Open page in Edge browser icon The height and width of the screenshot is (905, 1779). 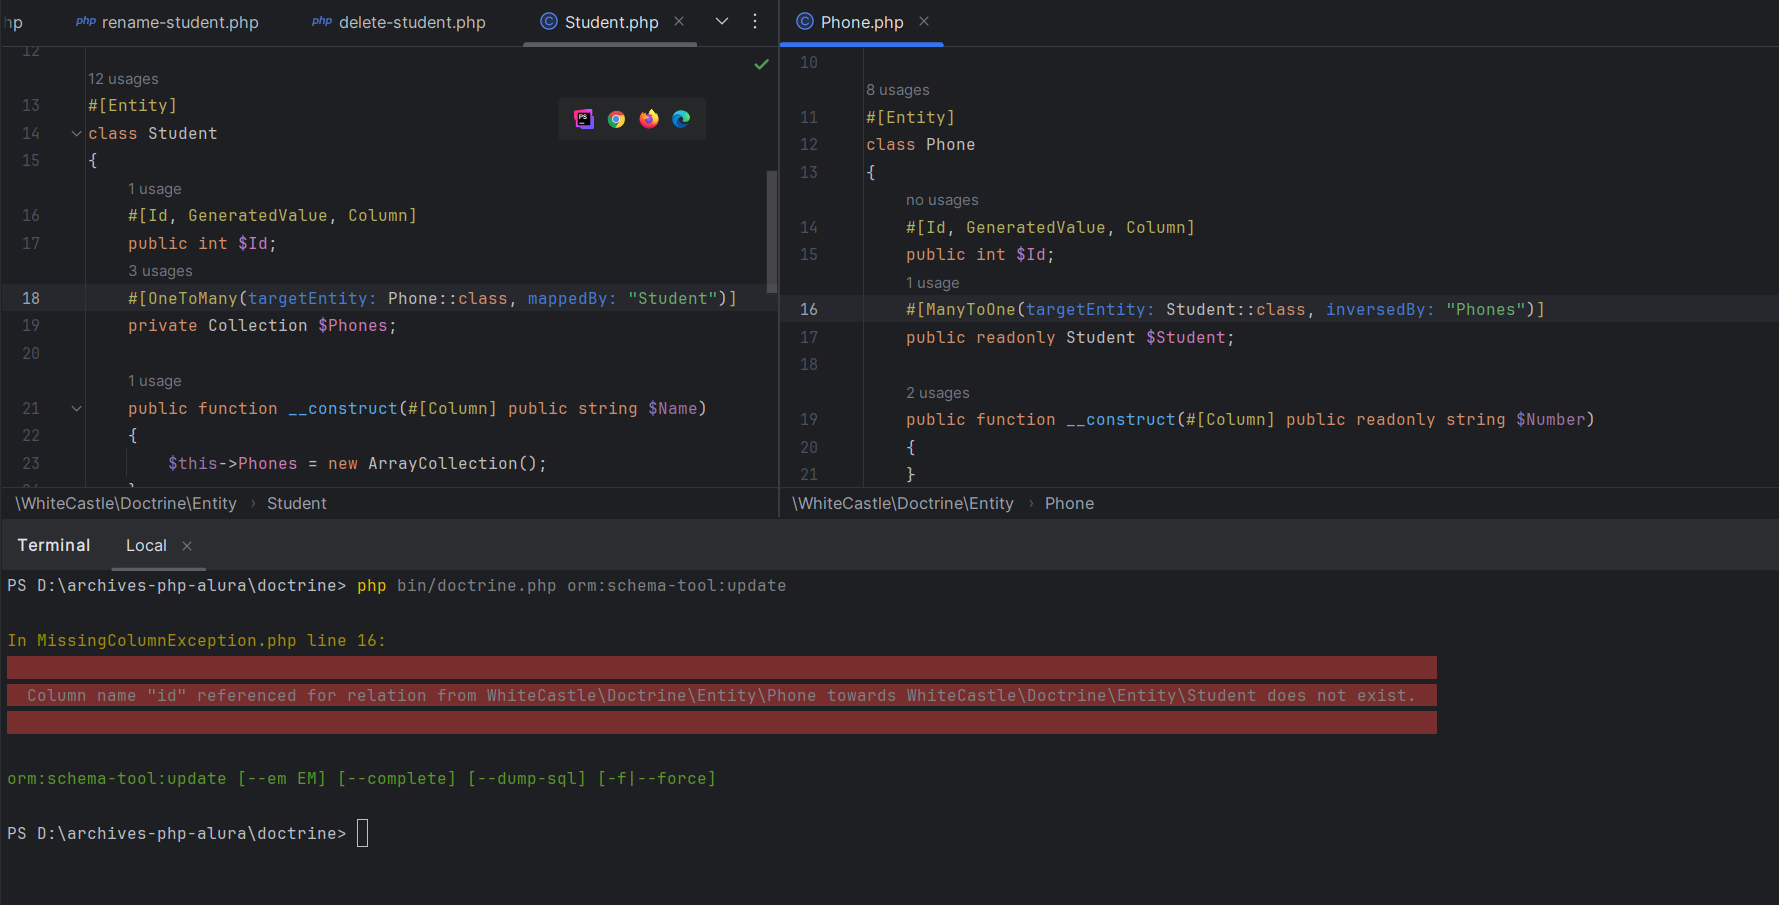681,119
